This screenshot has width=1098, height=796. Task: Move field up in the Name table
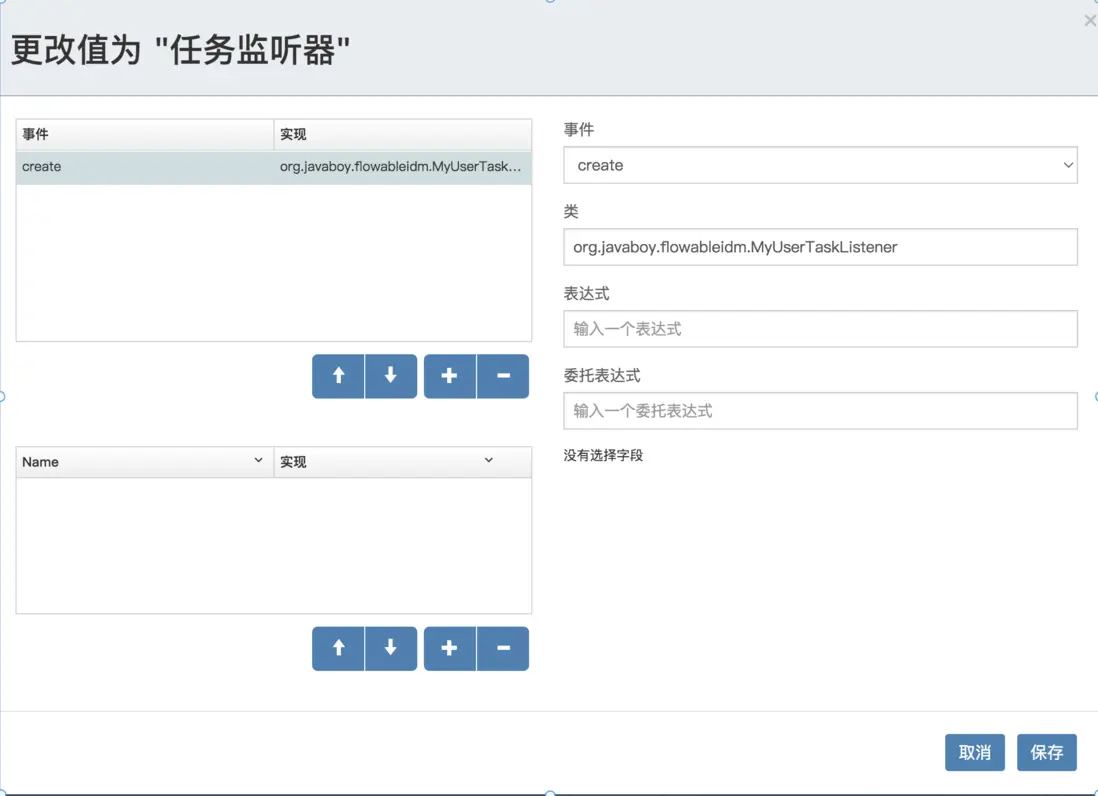338,648
